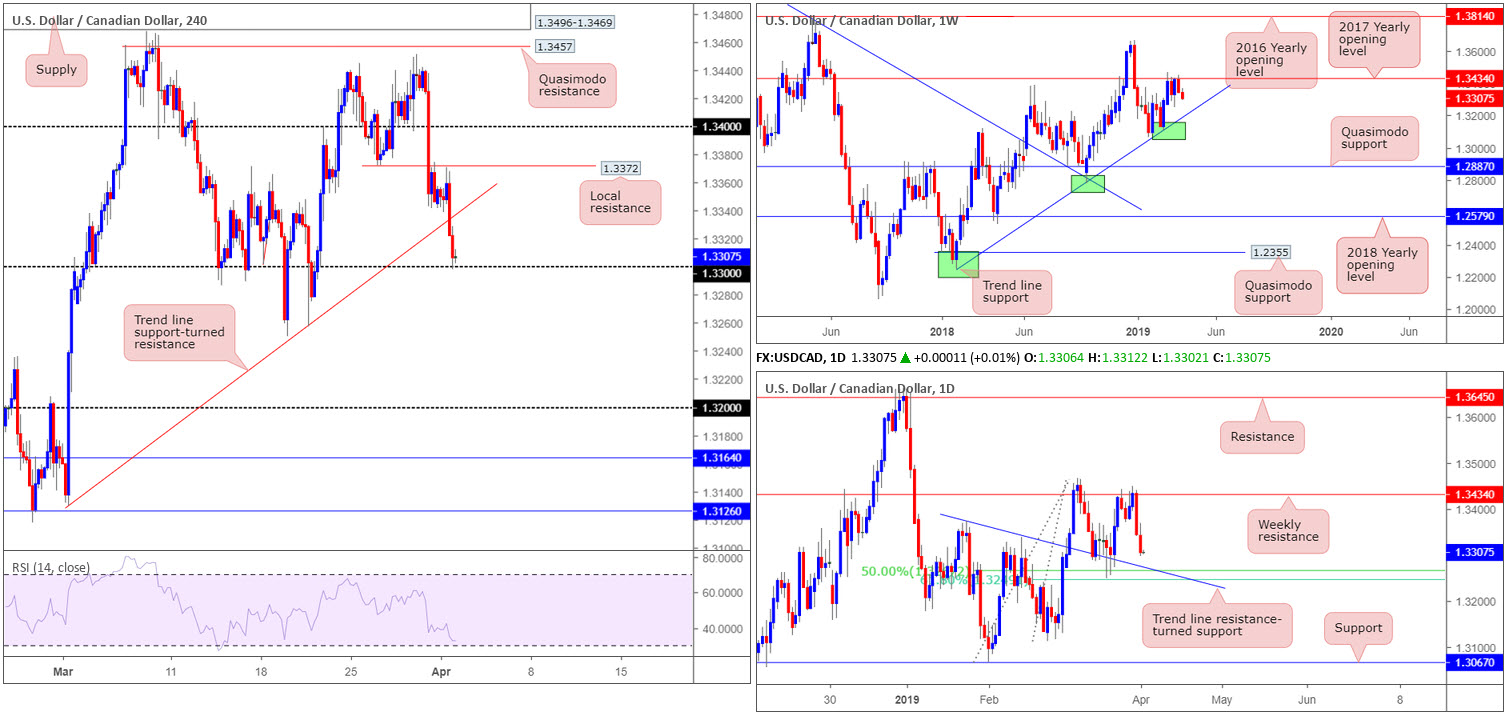Image resolution: width=1509 pixels, height=714 pixels.
Task: Select the 1.38140 price label on the weekly chart
Action: (x=1476, y=17)
